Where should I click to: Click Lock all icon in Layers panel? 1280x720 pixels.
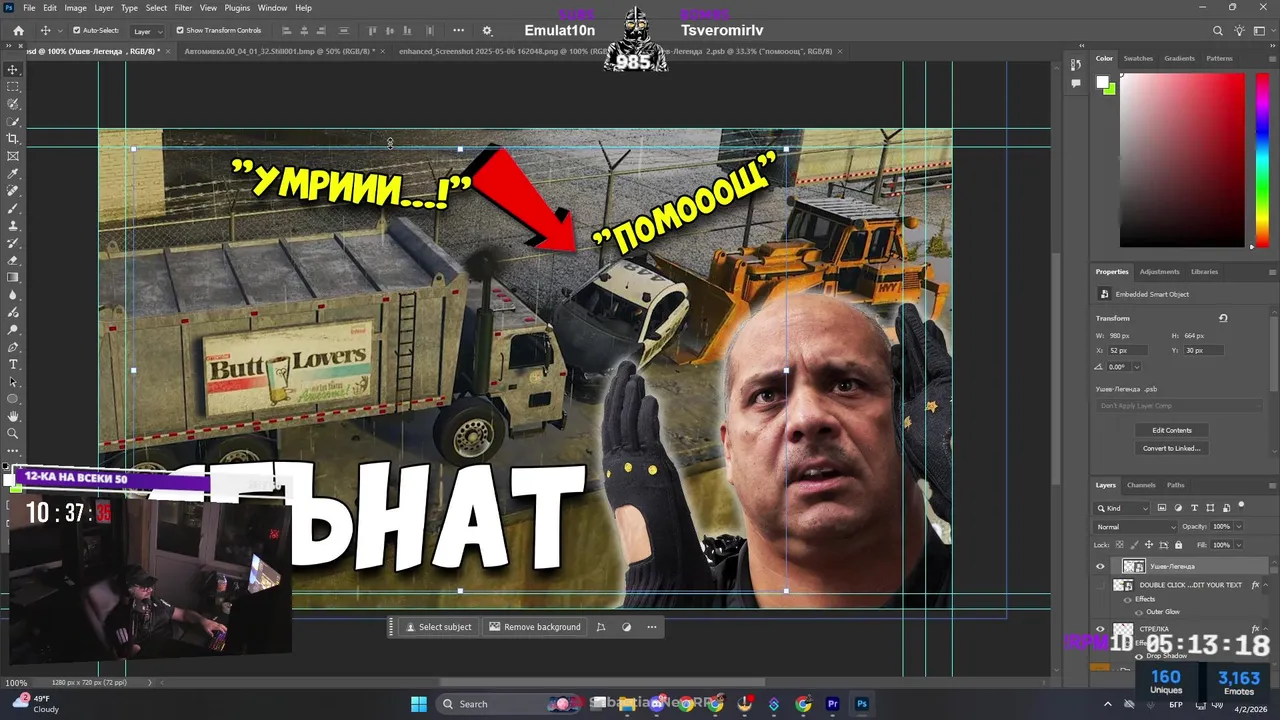(1178, 545)
